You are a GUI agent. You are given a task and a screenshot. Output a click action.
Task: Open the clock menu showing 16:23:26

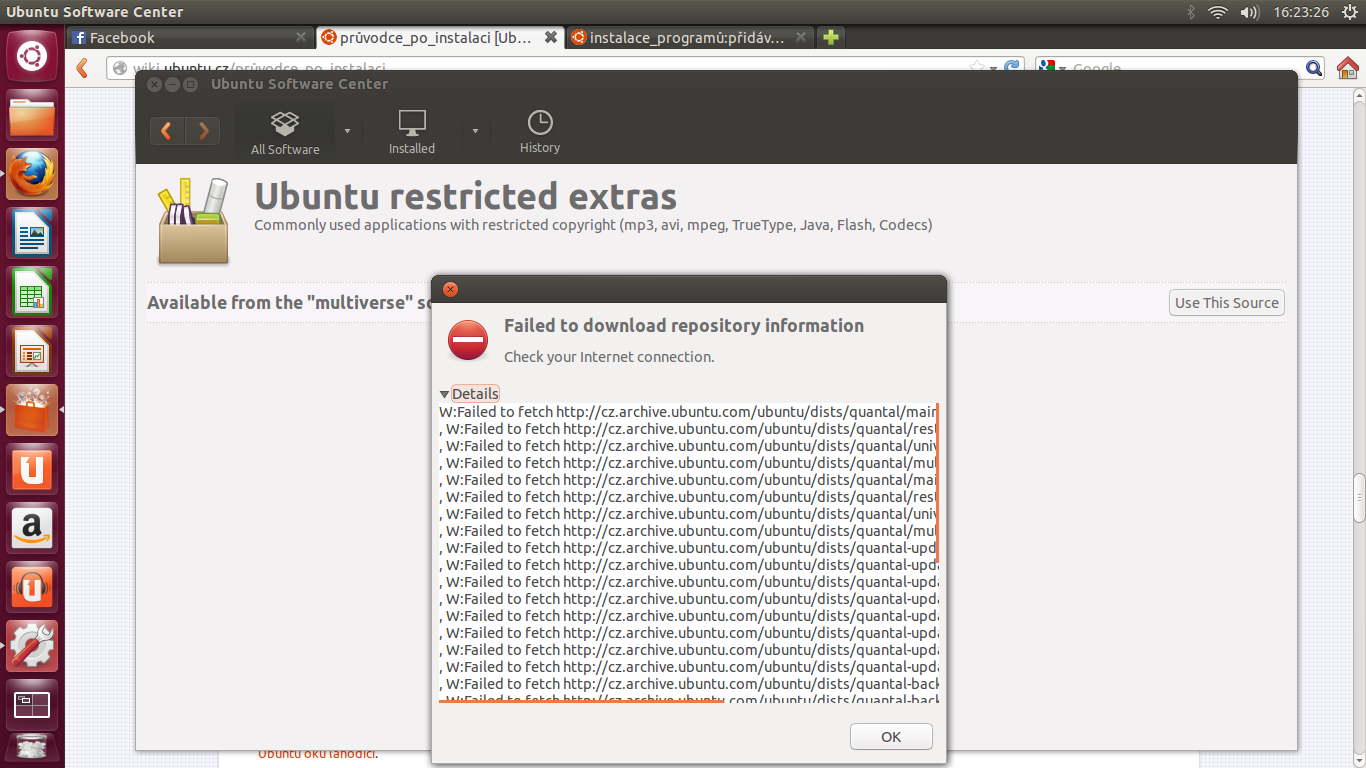click(1301, 12)
